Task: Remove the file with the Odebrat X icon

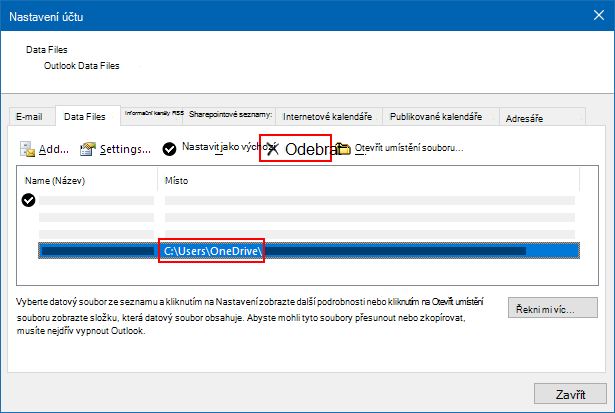Action: click(x=273, y=149)
